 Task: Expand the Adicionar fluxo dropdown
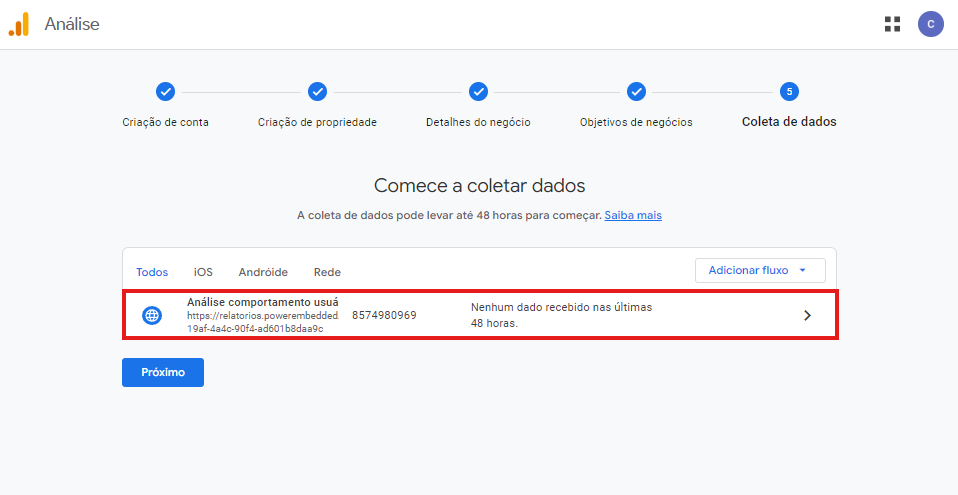tap(759, 271)
